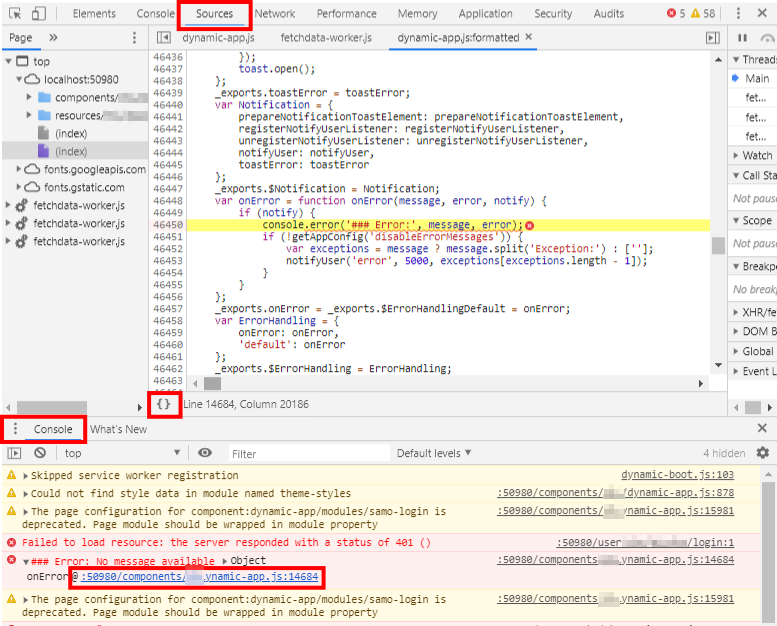Switch to What's New drawer tab
Image resolution: width=777 pixels, height=626 pixels.
click(118, 429)
